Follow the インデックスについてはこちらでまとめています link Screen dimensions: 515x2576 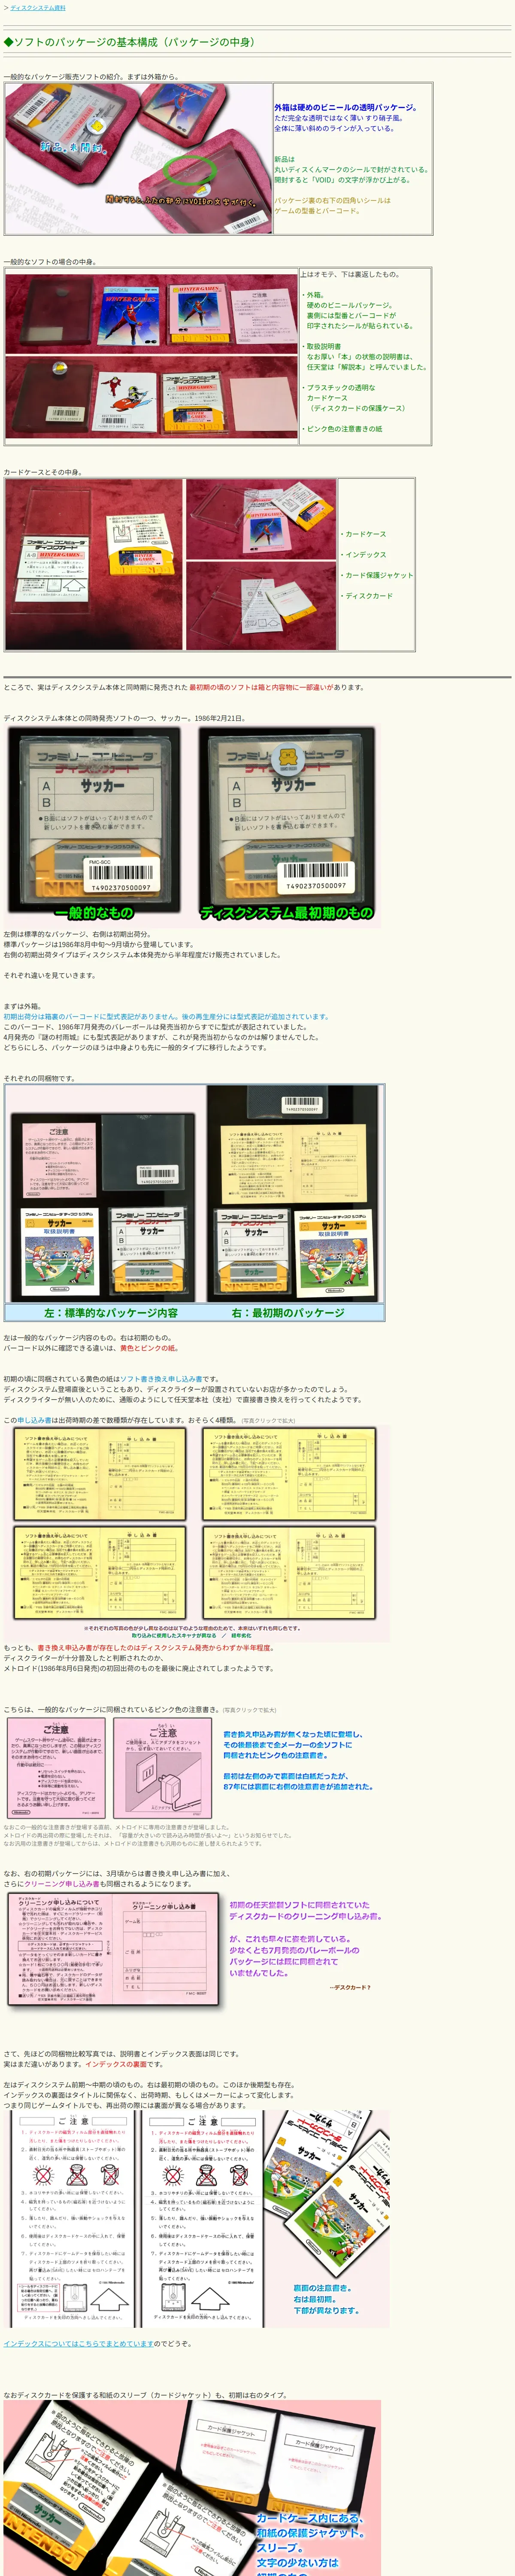point(78,2342)
